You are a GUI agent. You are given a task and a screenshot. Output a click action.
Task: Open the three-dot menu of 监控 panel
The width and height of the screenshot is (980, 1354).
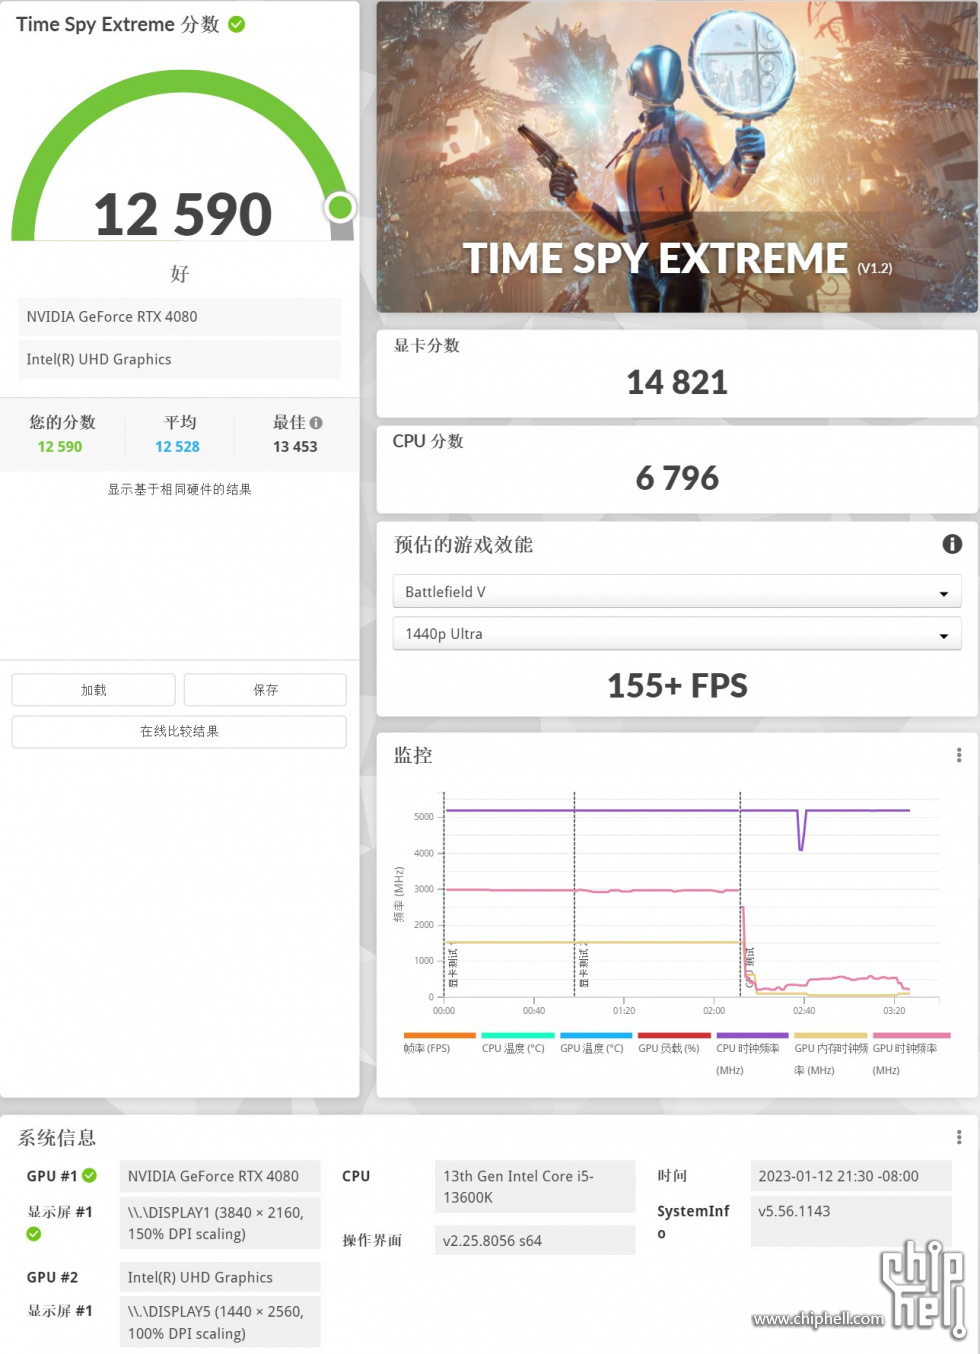959,755
